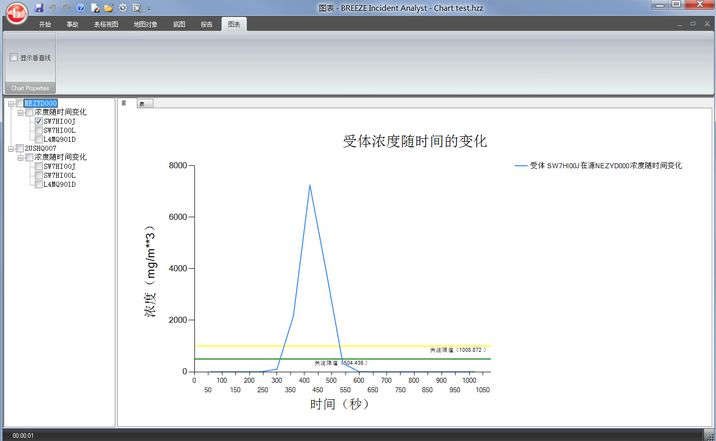Click the new document page icon
The width and height of the screenshot is (716, 441).
pos(95,8)
